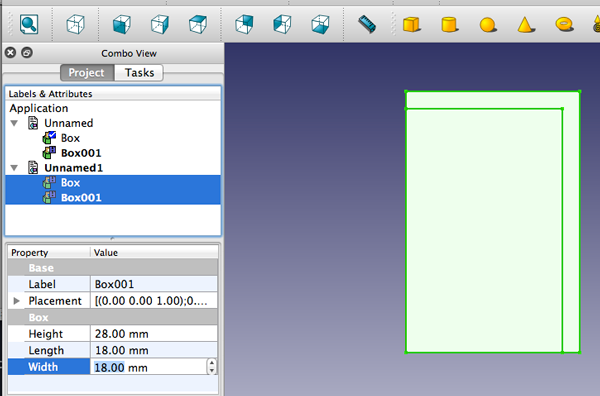Expand the Placement property row
Image resolution: width=600 pixels, height=396 pixels.
coord(16,301)
